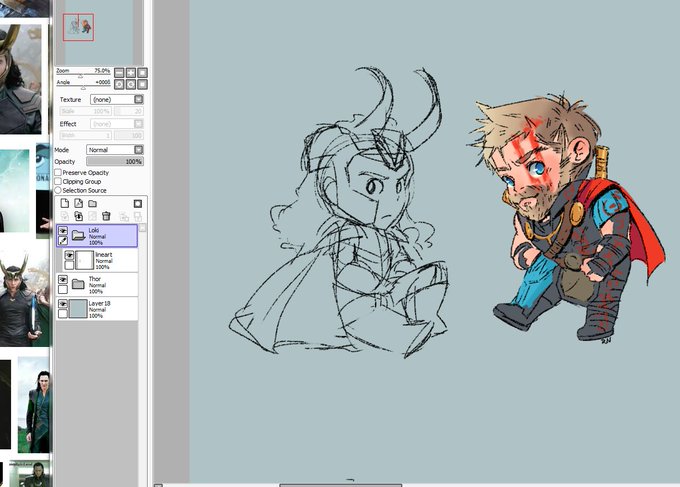Expand the Thor layer set folder
This screenshot has width=680, height=487.
click(78, 284)
